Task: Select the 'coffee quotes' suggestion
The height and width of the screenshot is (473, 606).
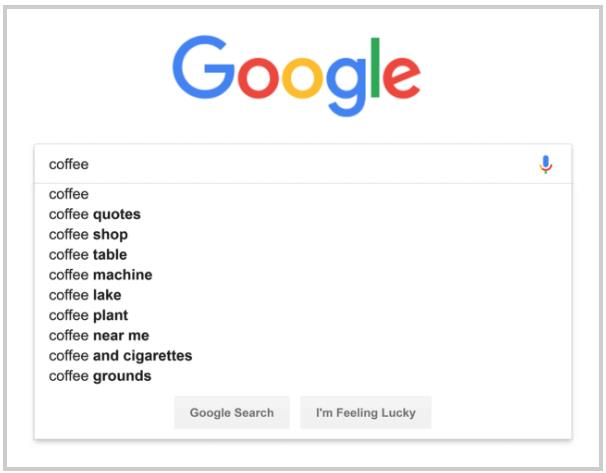Action: 95,214
